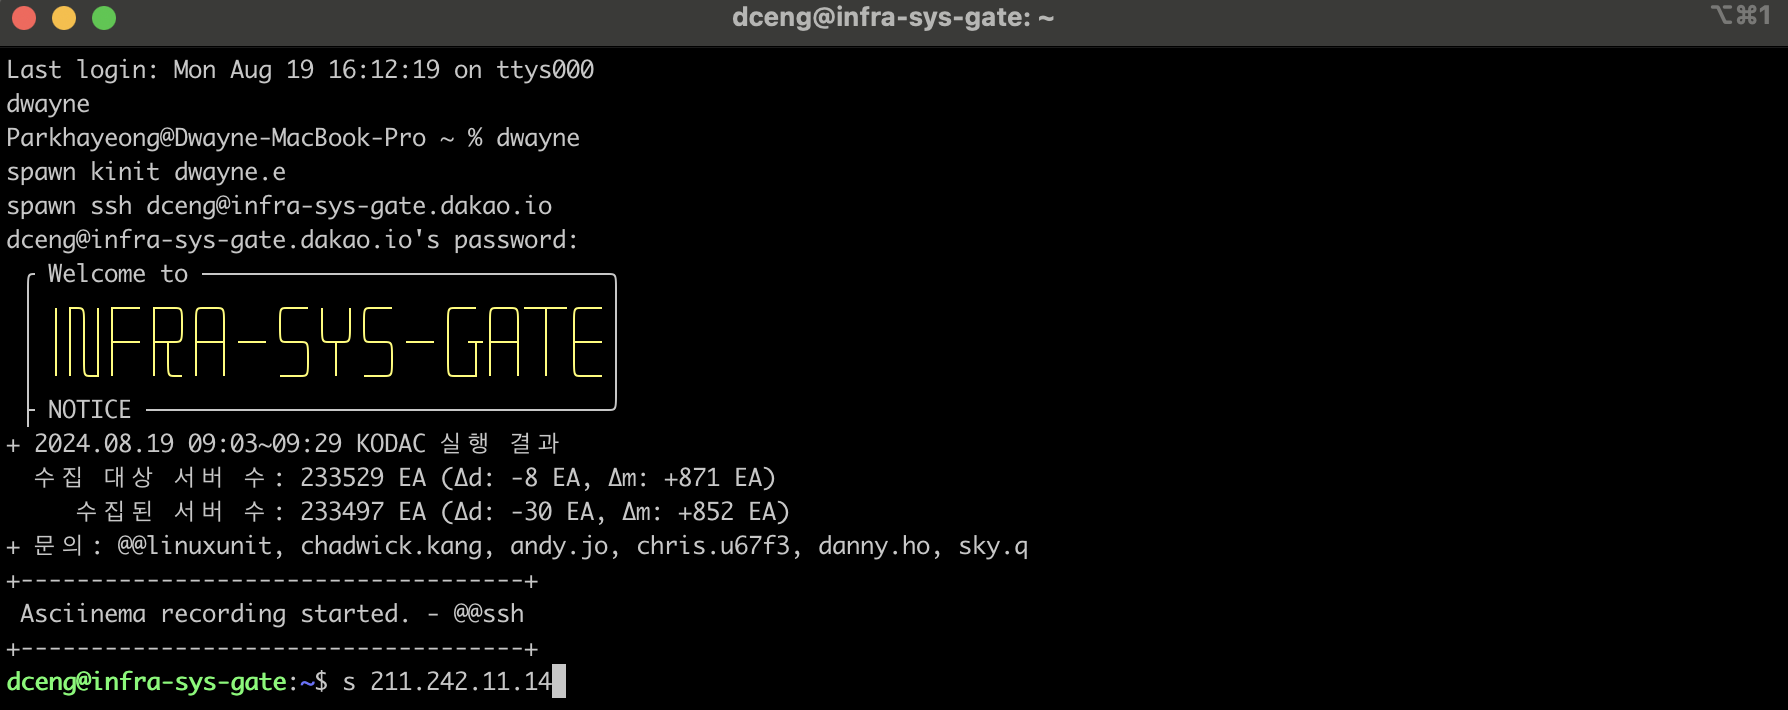Screen dimensions: 1788x710
Task: Click the danny.ho contact name
Action: tap(874, 546)
